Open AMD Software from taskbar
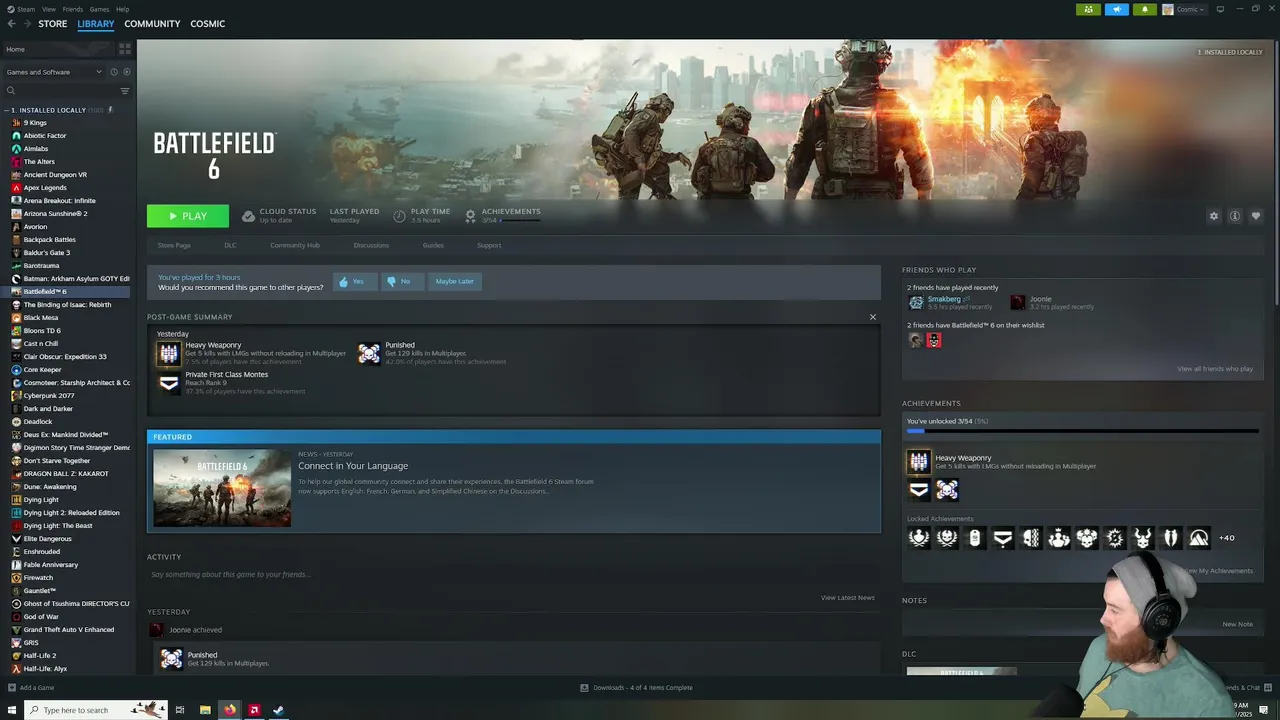This screenshot has height=720, width=1280. (254, 710)
